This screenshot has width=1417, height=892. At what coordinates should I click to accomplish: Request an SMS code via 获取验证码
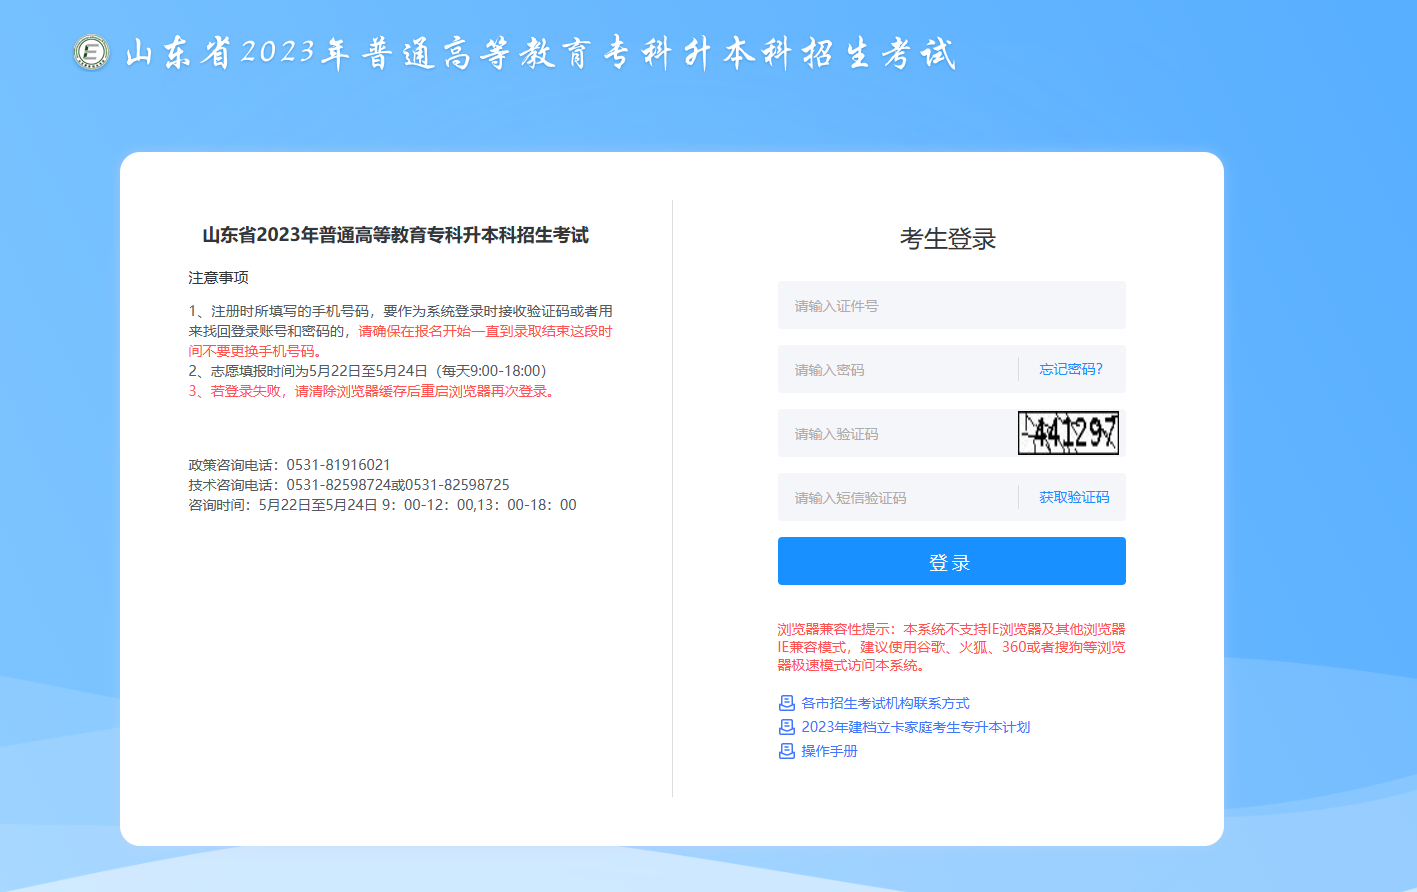[1074, 497]
